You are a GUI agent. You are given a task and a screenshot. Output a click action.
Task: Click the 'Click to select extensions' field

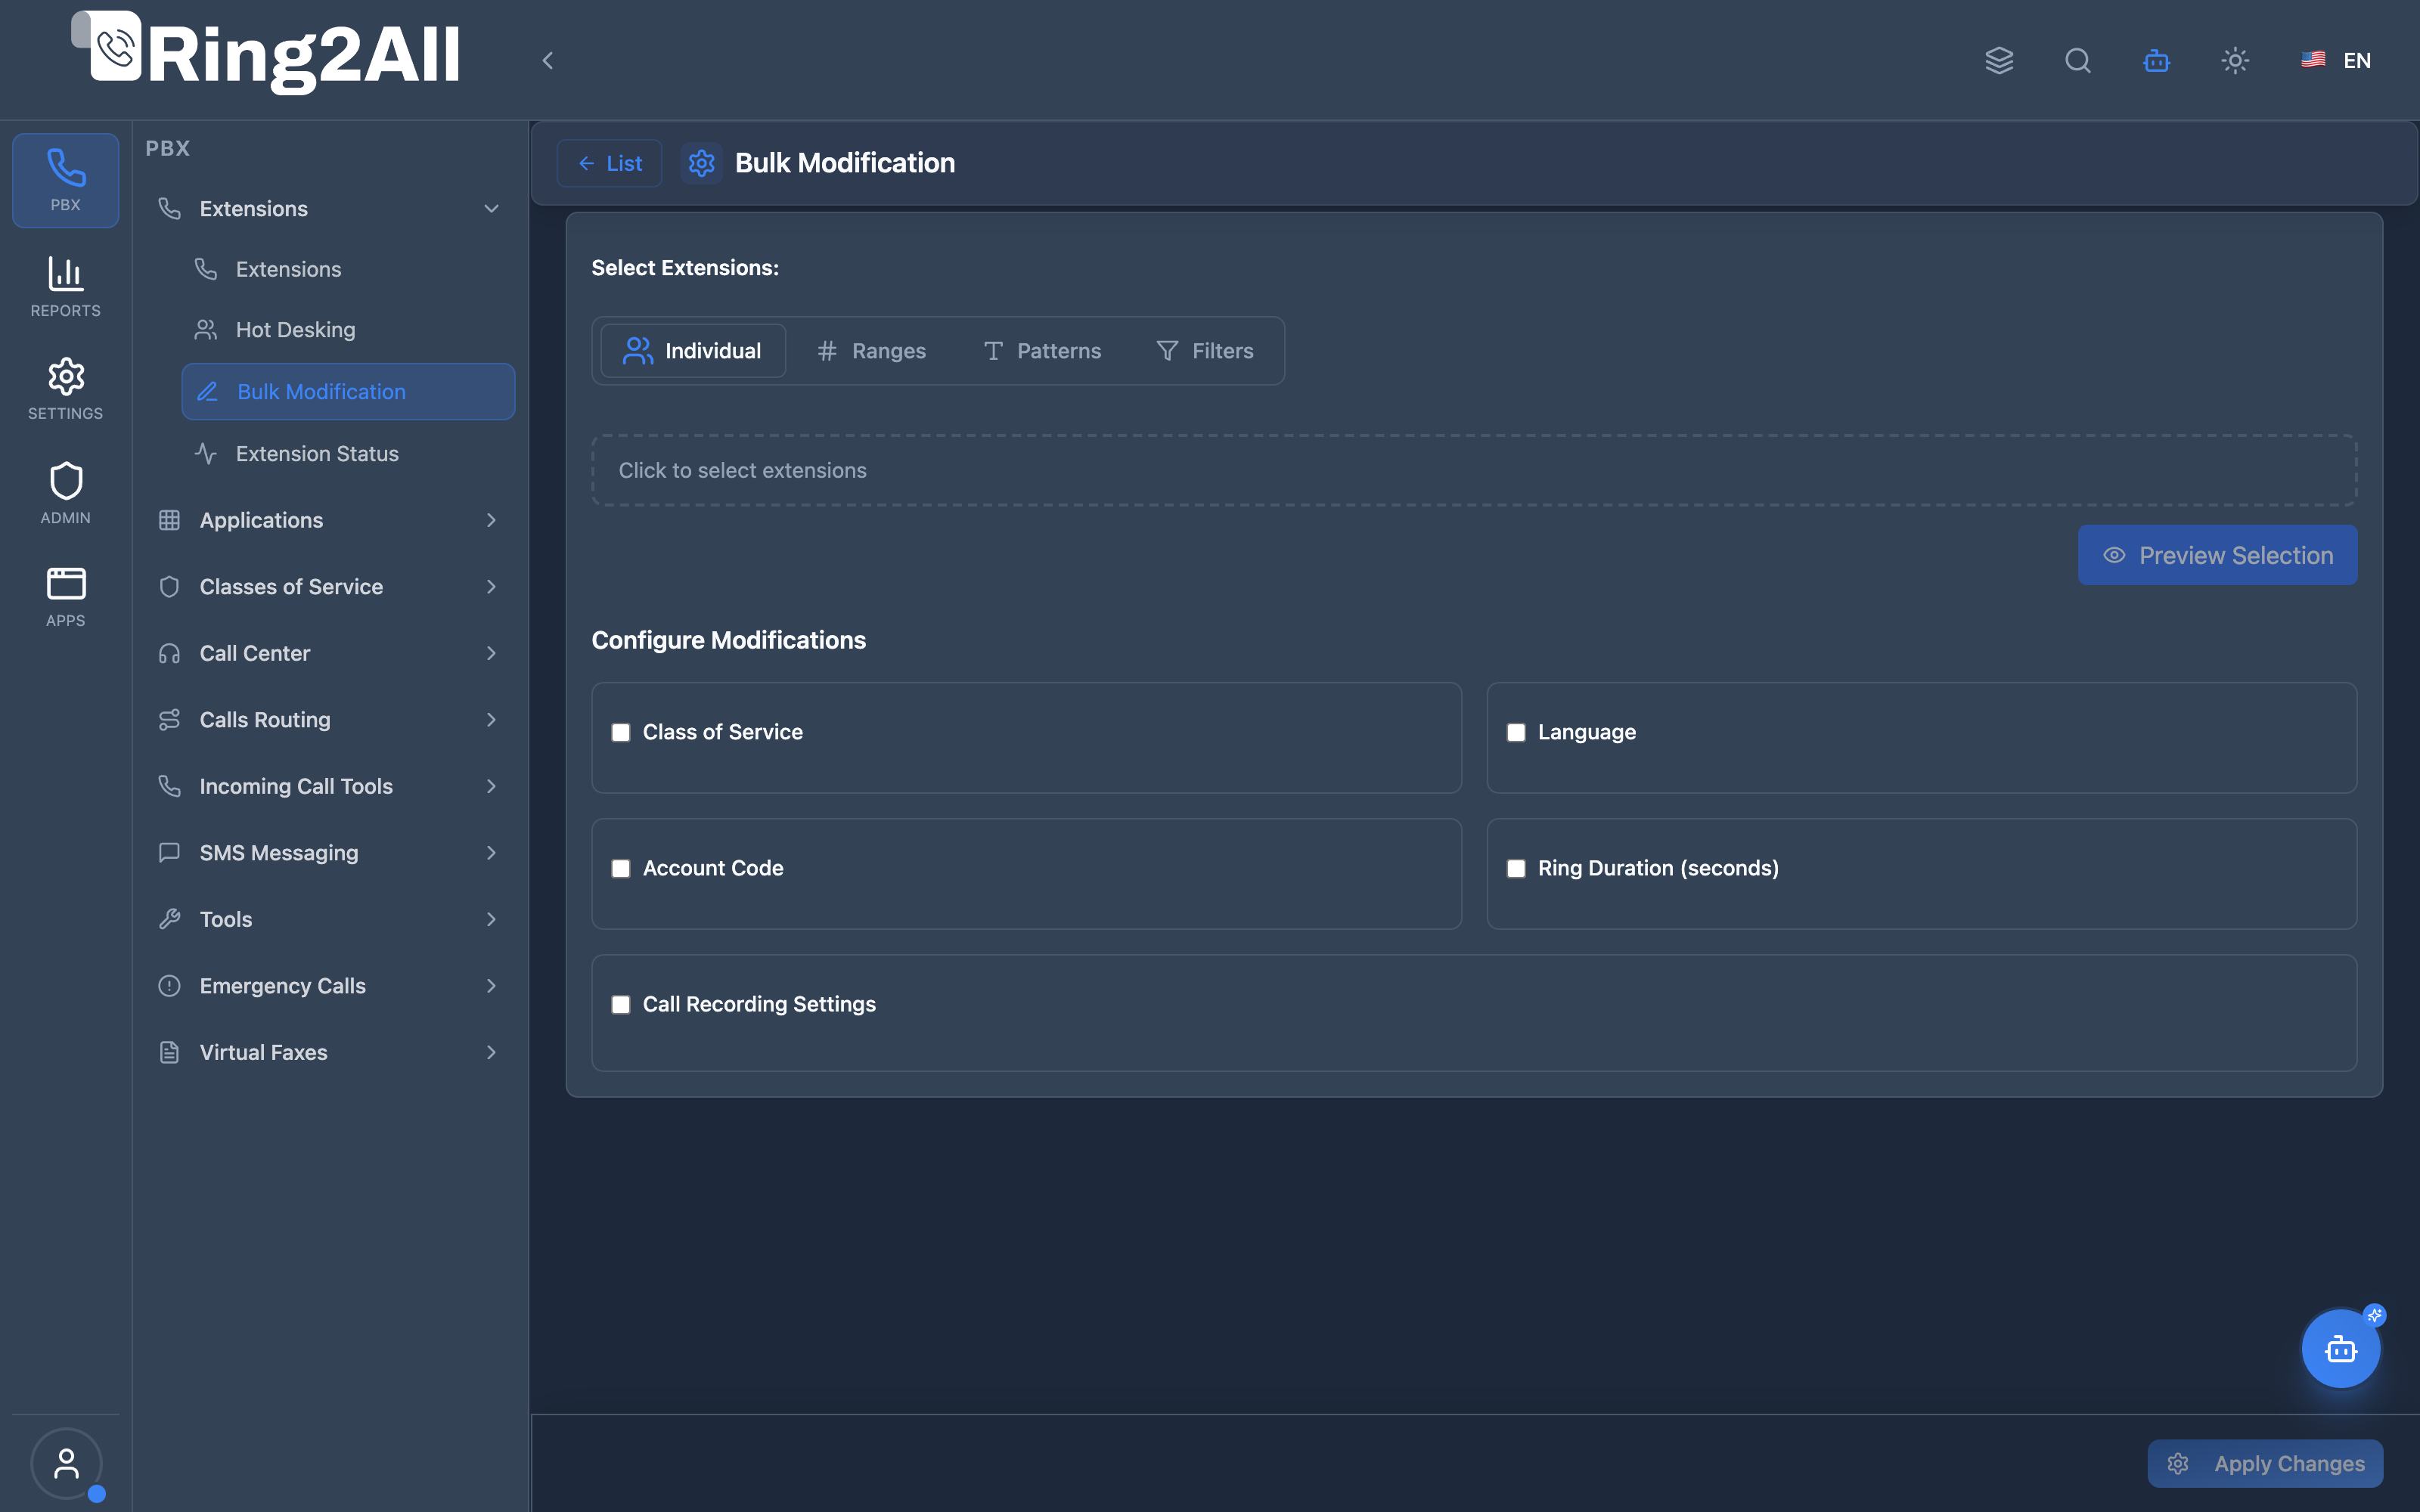click(1474, 470)
